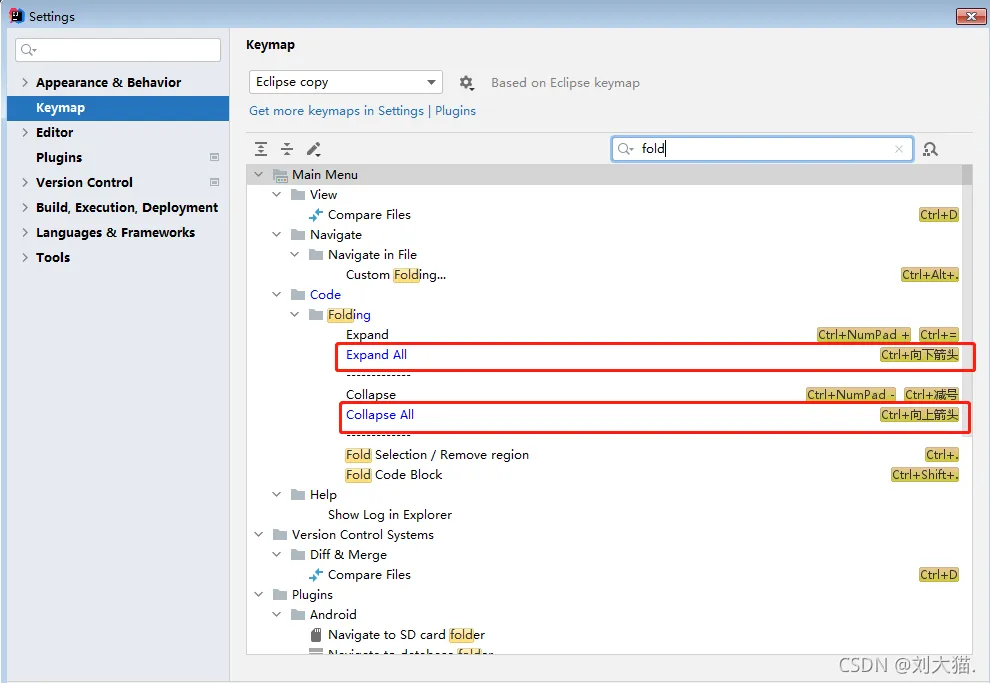Click Compare Files icon under Diff & Merge

coord(316,574)
